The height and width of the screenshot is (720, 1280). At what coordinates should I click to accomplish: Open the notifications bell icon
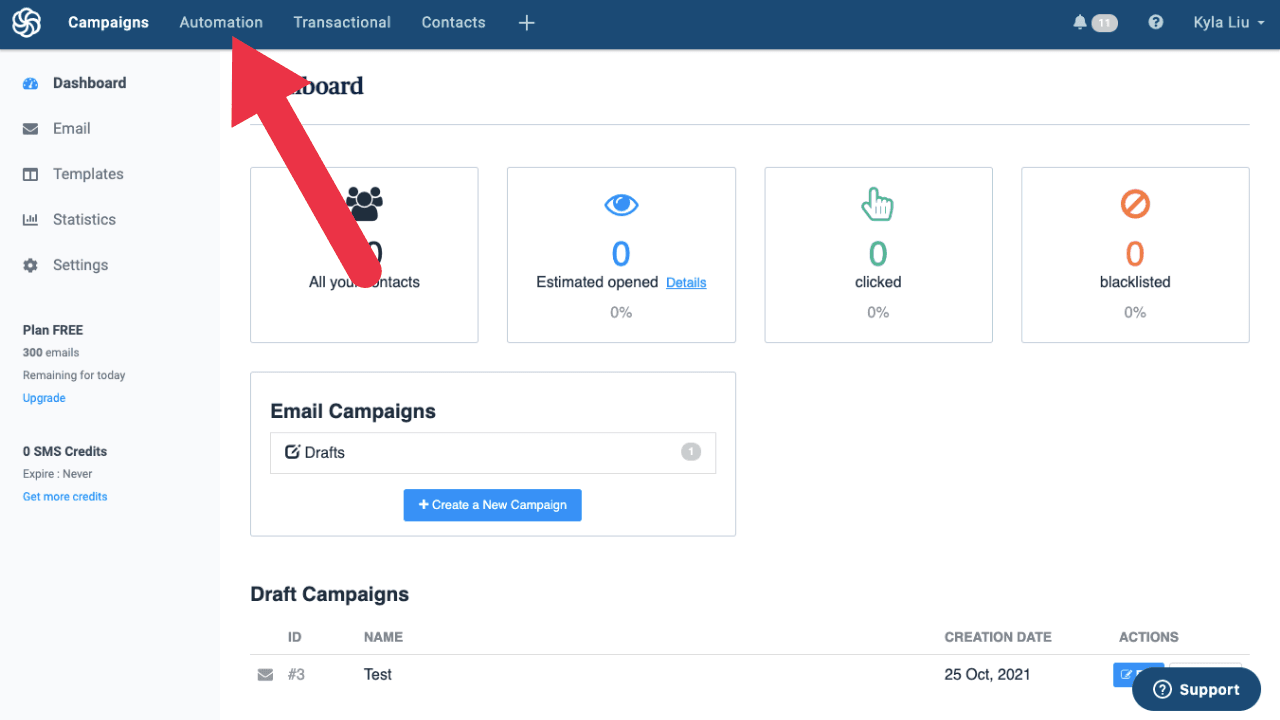point(1080,22)
